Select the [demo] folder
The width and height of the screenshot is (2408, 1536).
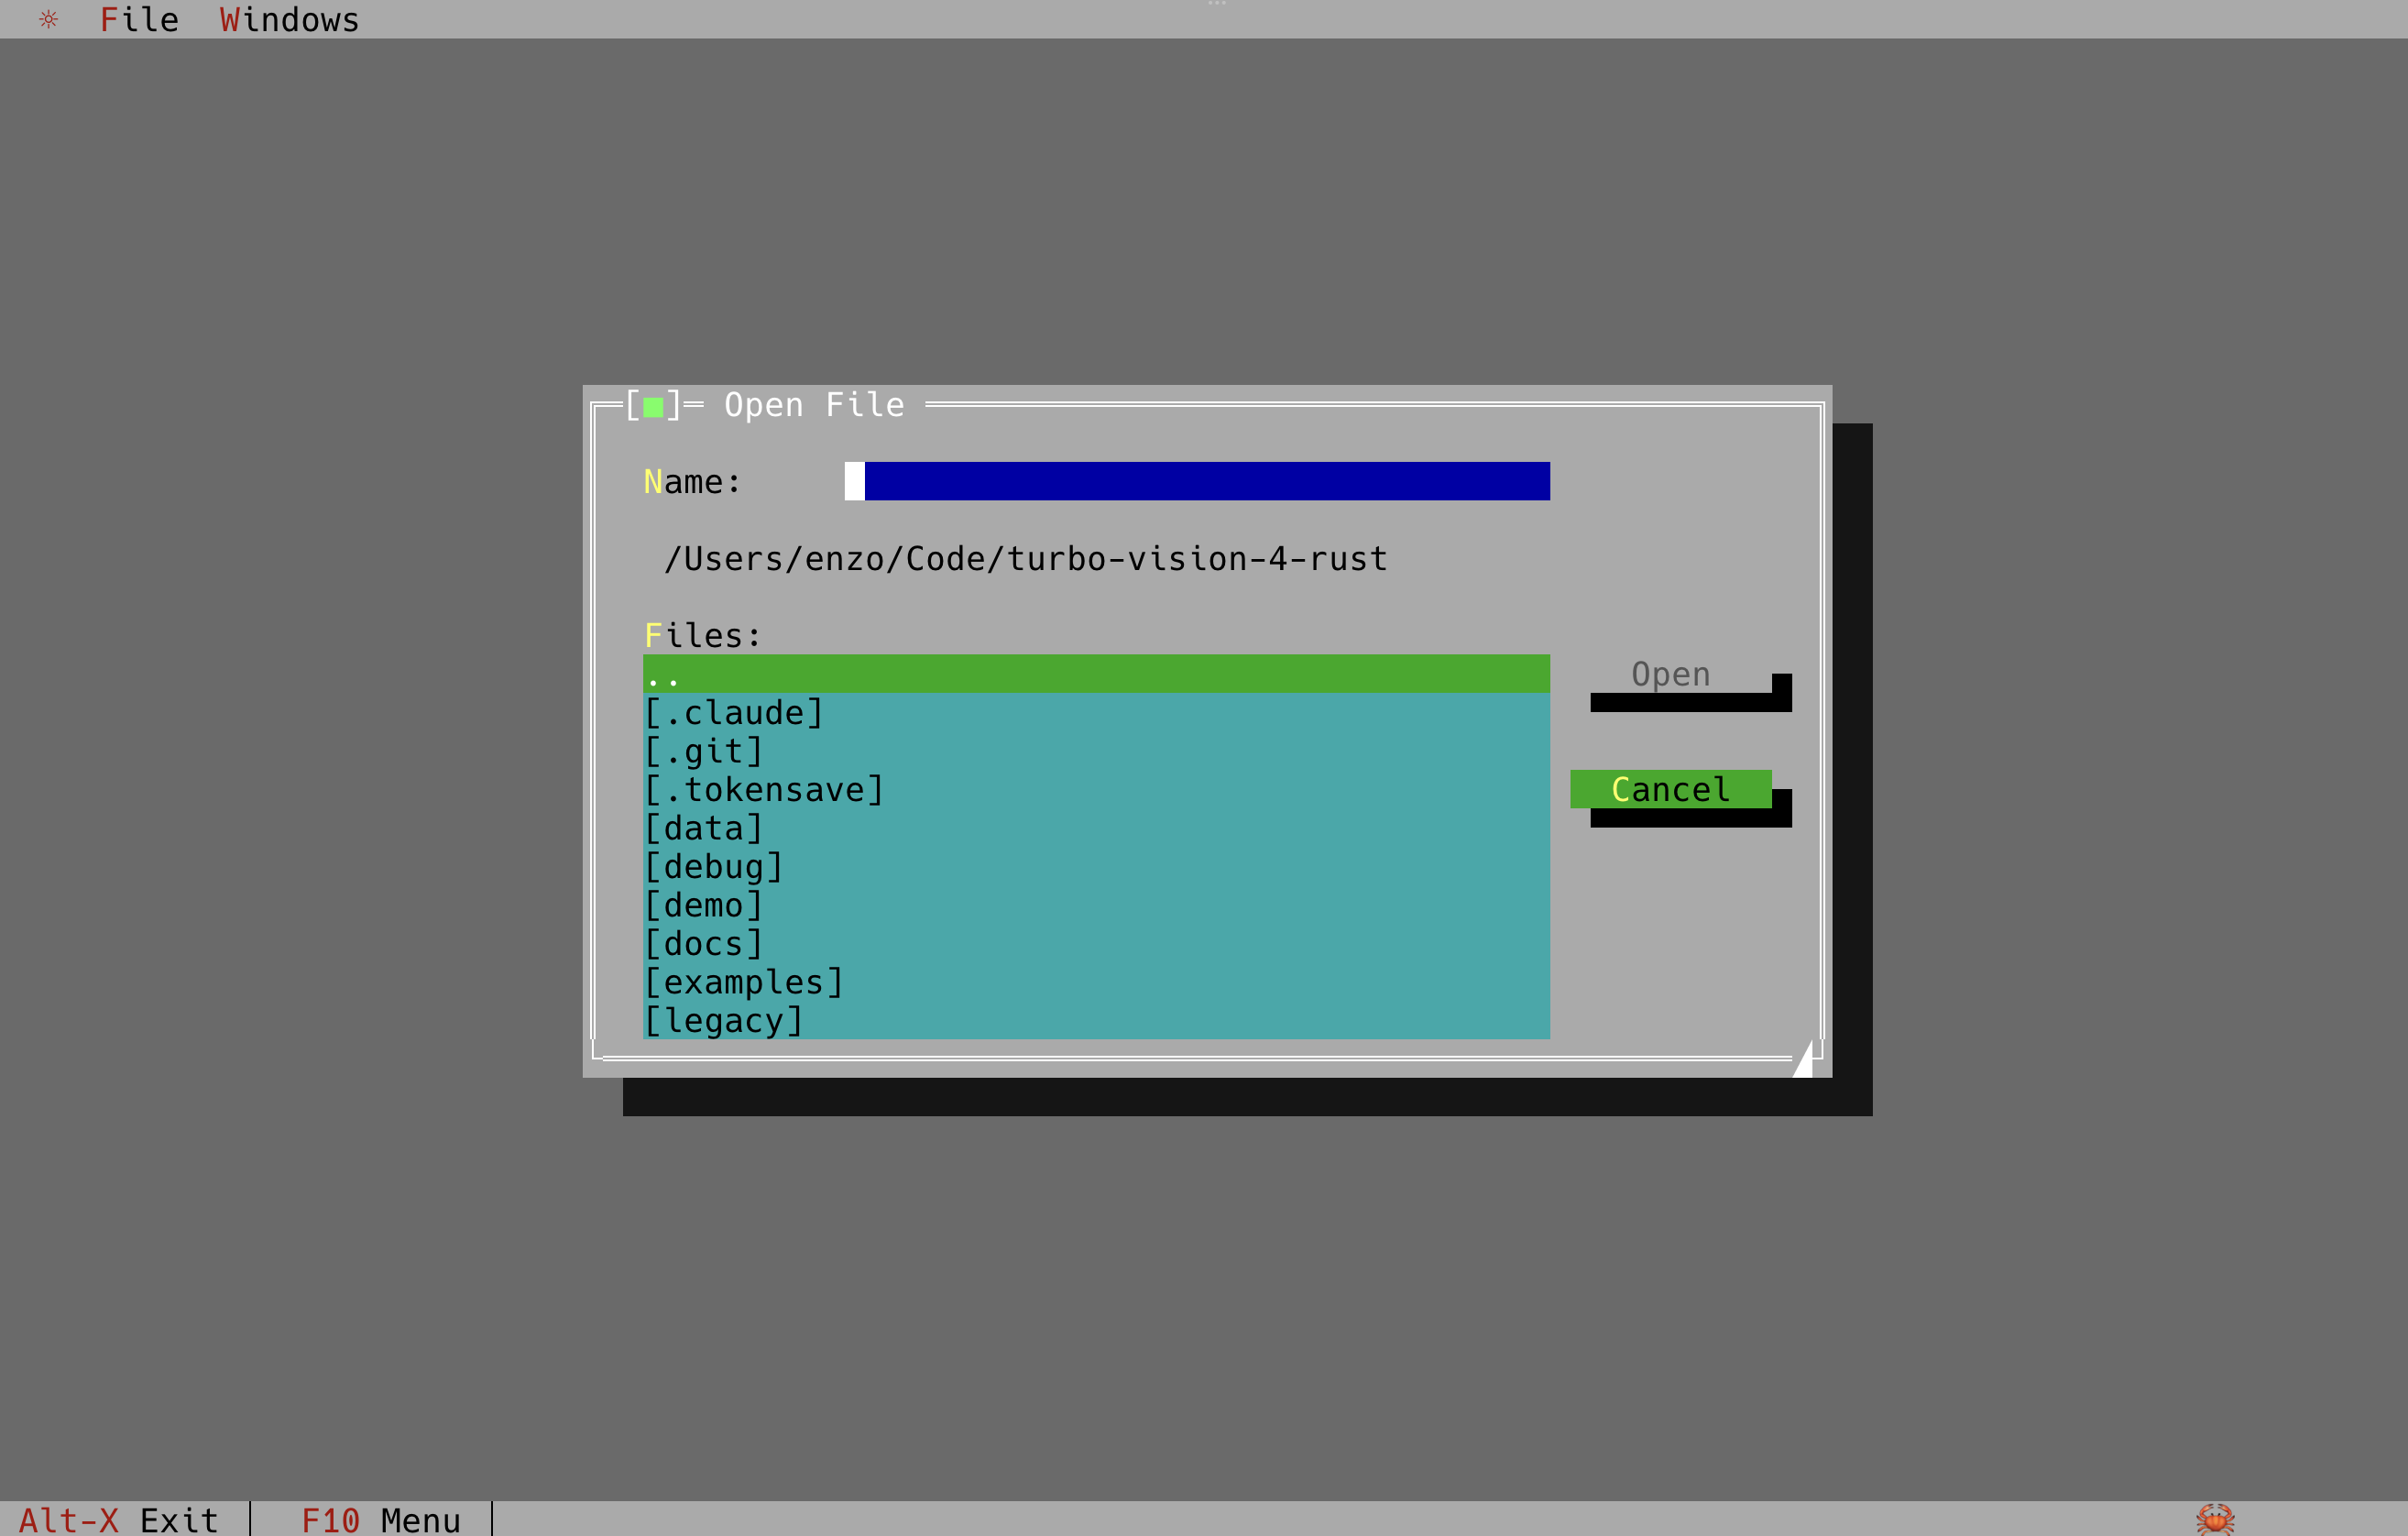click(x=1096, y=905)
